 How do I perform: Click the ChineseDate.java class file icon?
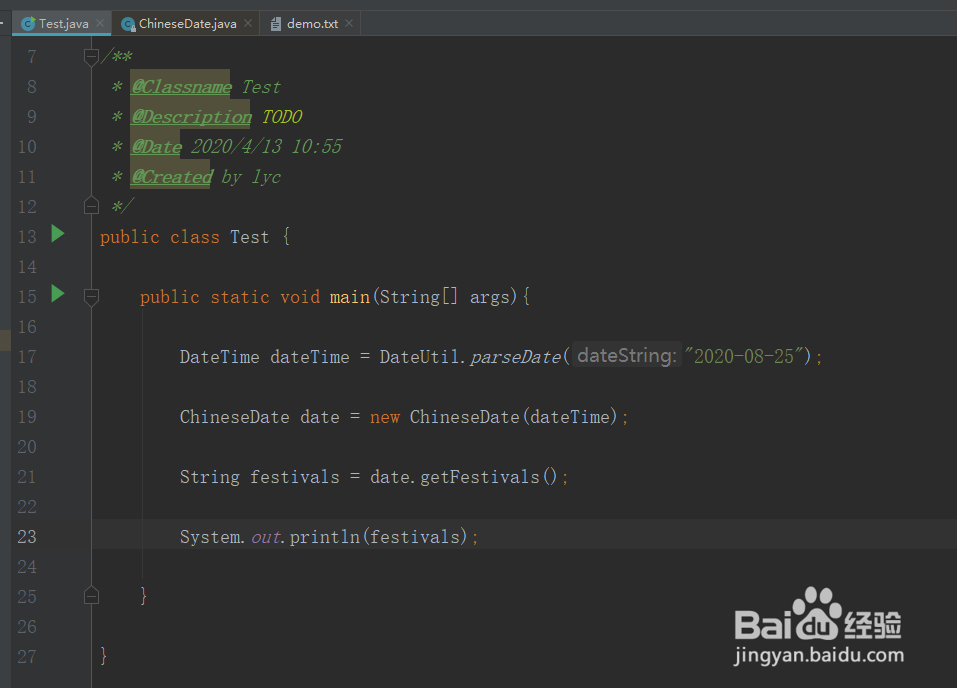pos(128,24)
